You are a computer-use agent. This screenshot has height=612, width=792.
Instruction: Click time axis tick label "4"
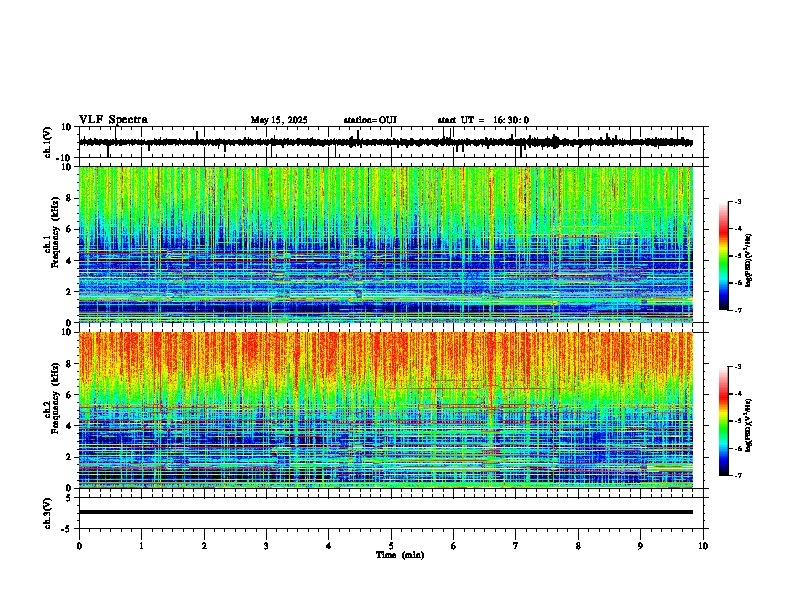(x=329, y=546)
